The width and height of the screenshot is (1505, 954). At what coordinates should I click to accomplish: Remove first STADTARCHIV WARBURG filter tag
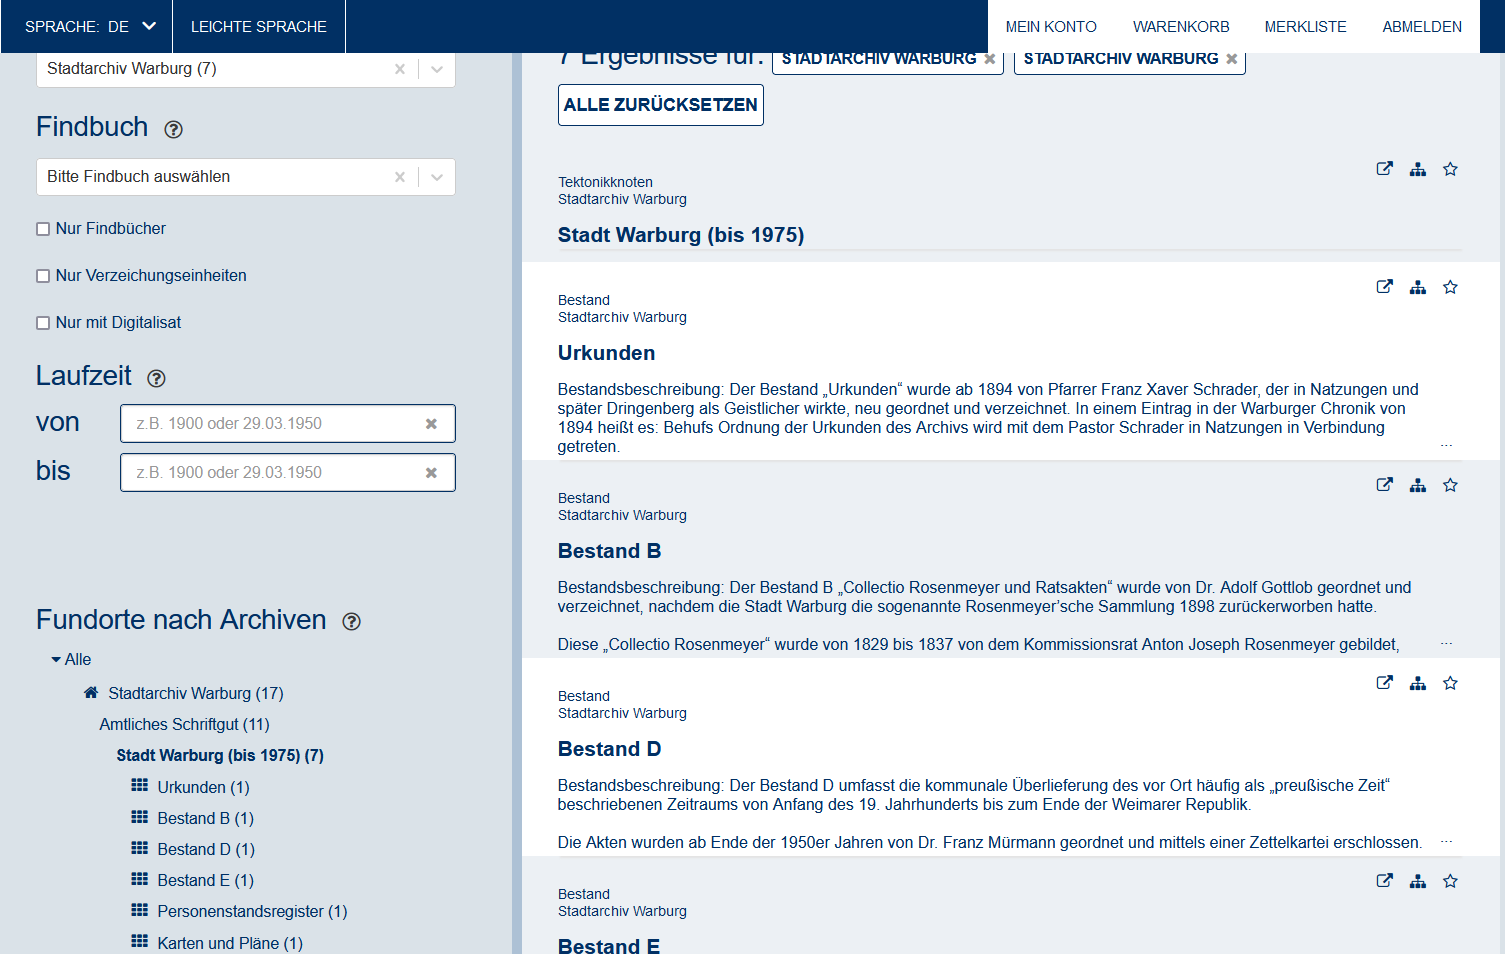[990, 59]
